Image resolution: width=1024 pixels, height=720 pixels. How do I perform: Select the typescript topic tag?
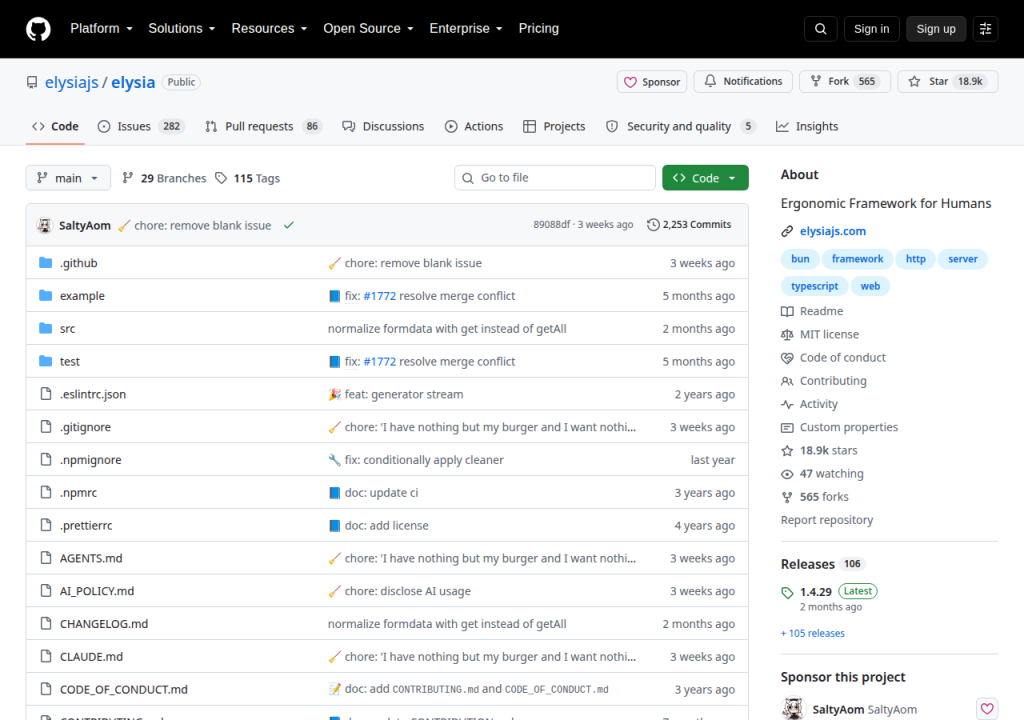pyautogui.click(x=814, y=286)
